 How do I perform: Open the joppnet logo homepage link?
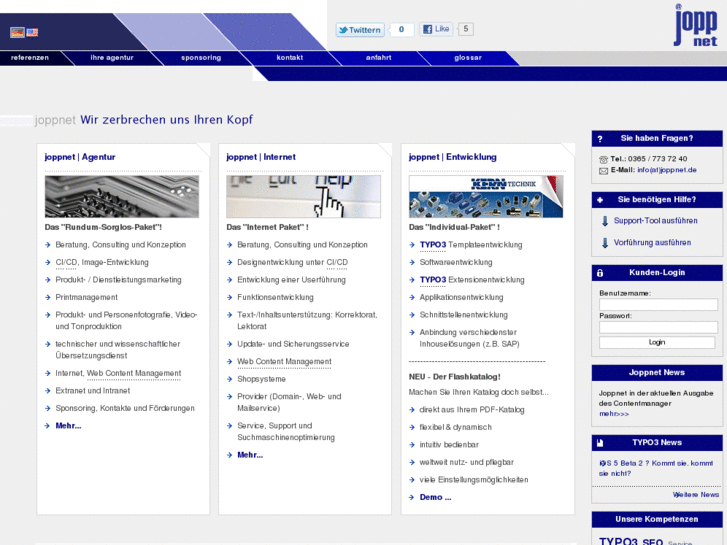coord(695,25)
